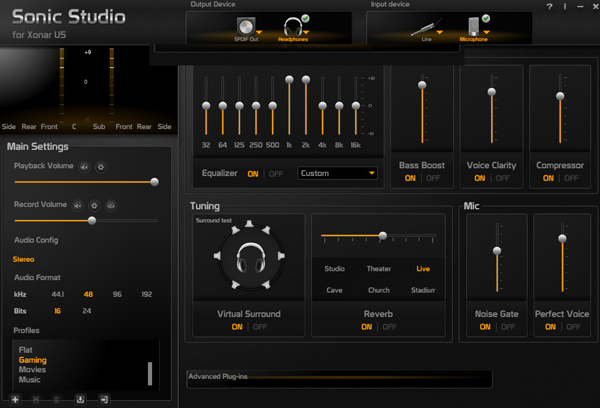Open the Equalizer preset Custom dropdown
This screenshot has height=408, width=600.
[337, 173]
